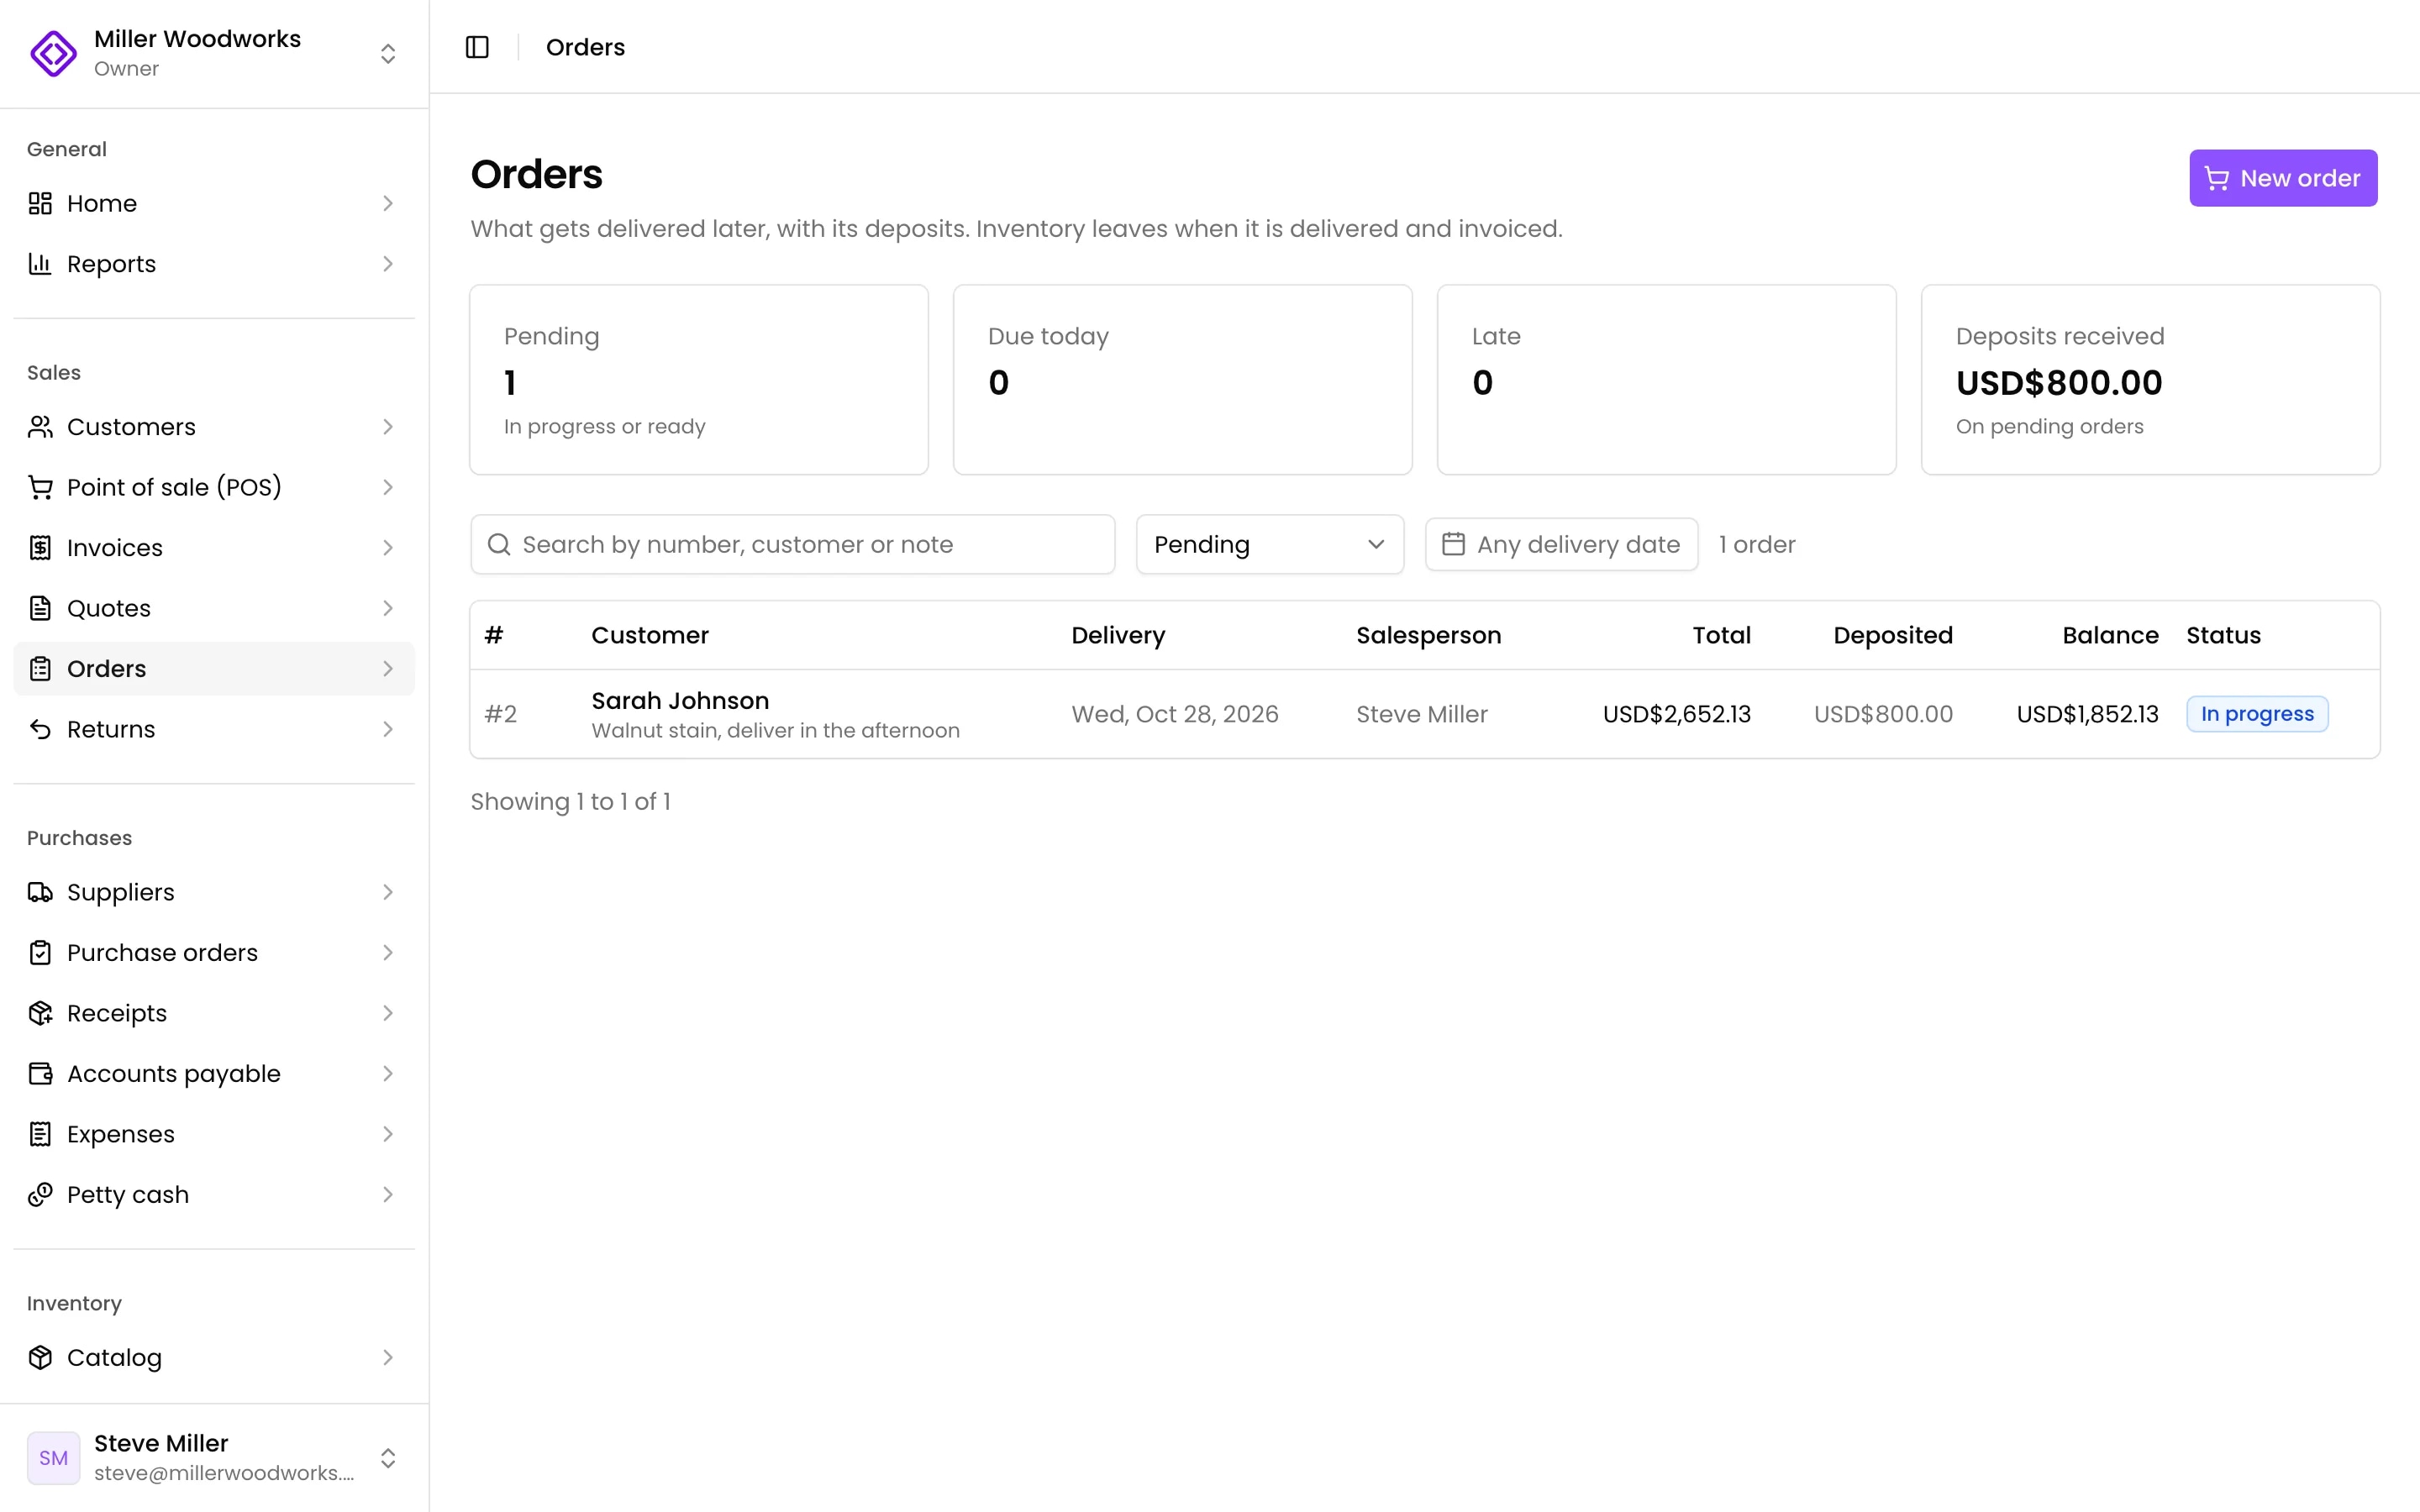Viewport: 2420px width, 1512px height.
Task: Click the Due today summary card
Action: pos(1183,380)
